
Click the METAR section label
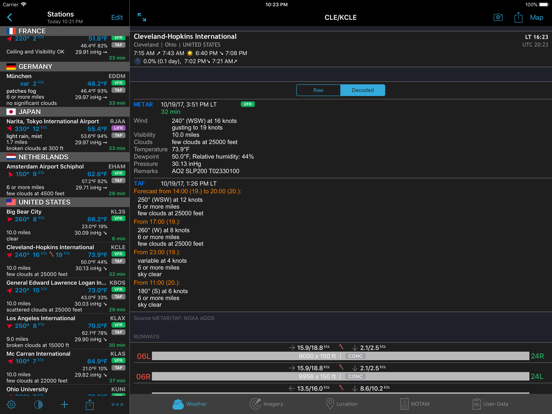click(x=143, y=105)
